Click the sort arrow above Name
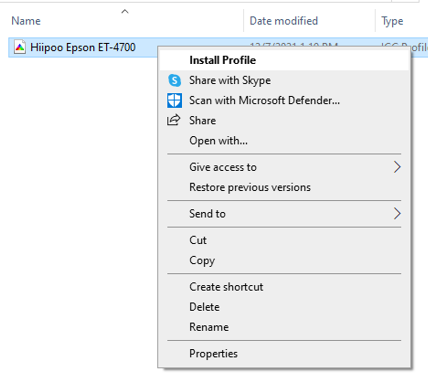 (125, 12)
